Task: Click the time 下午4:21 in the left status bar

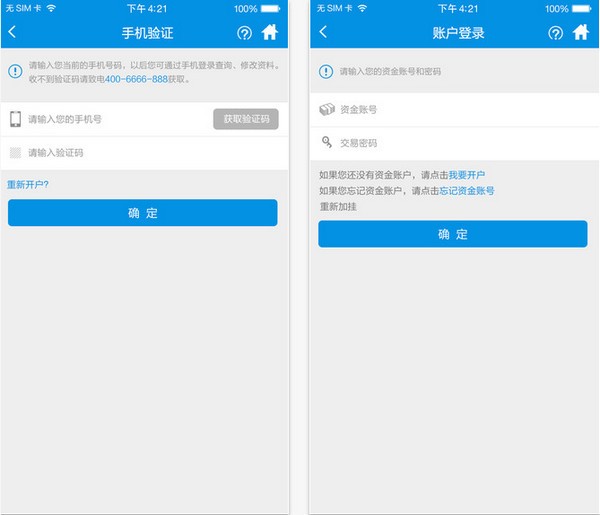Action: (x=147, y=8)
